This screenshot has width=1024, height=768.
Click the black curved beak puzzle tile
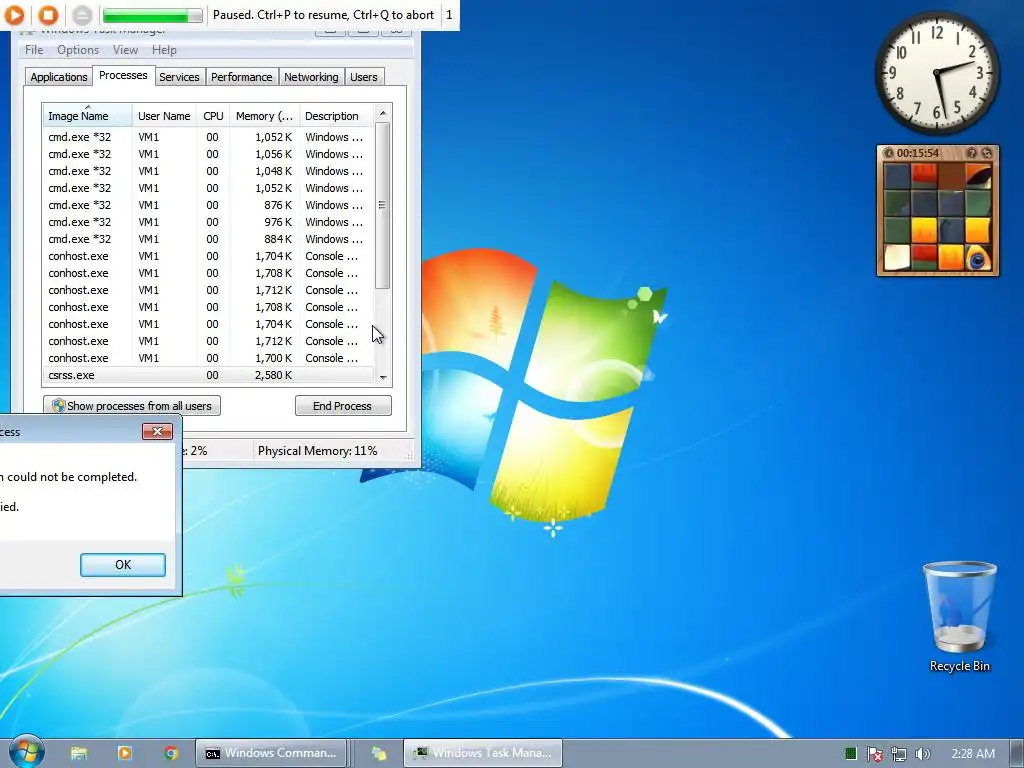978,176
